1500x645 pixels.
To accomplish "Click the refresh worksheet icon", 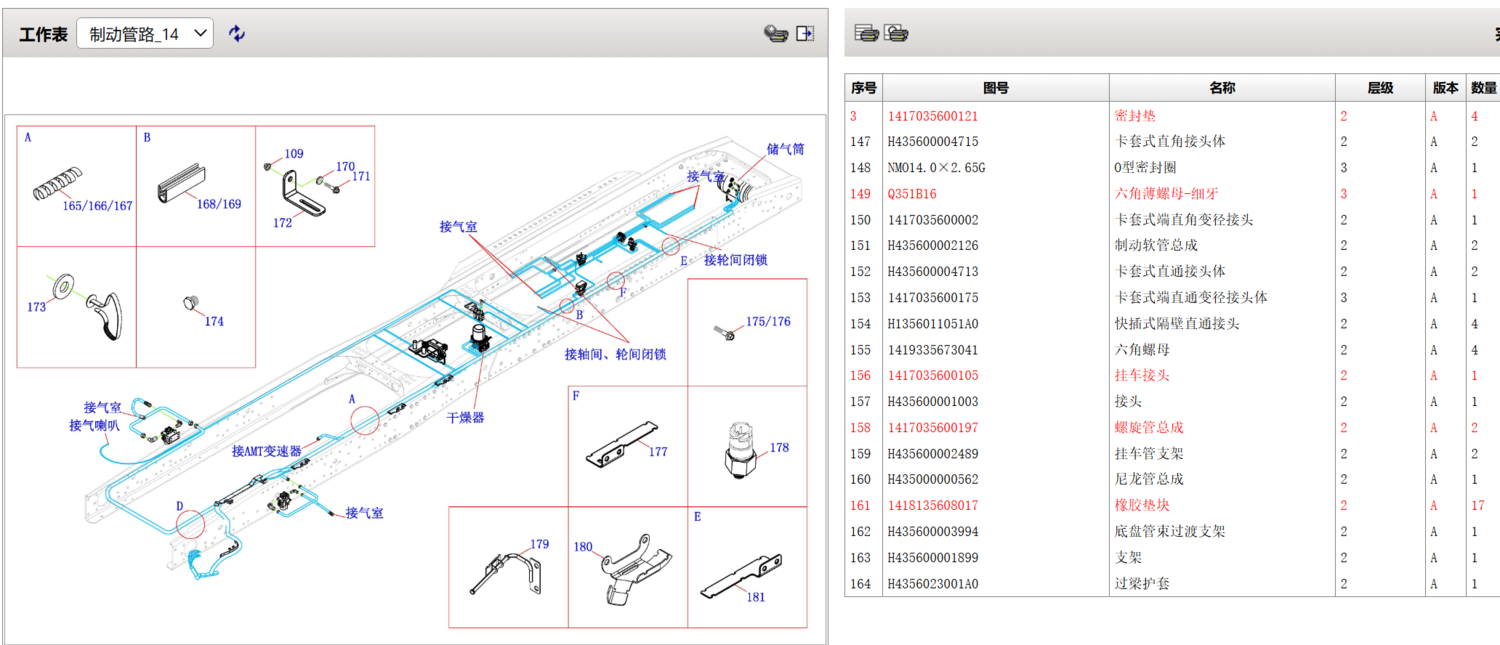I will (x=237, y=32).
